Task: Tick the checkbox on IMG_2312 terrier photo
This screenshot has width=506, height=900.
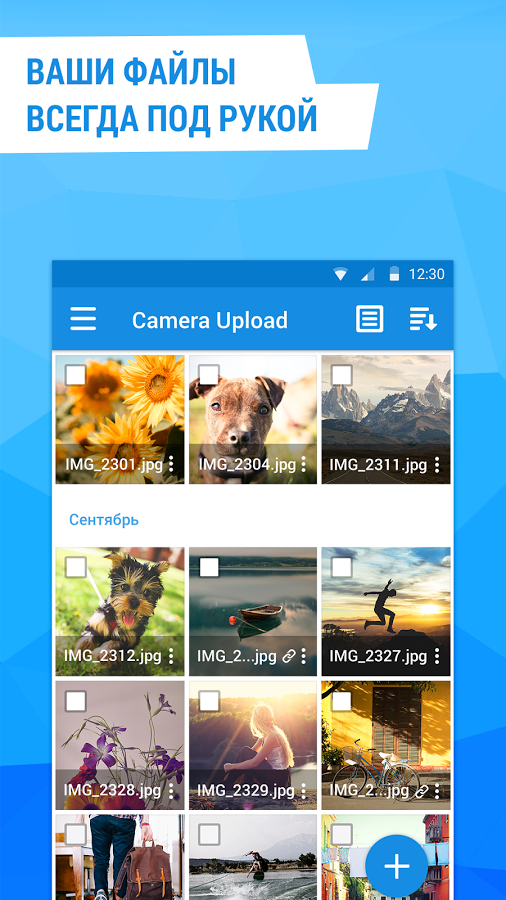Action: click(75, 567)
